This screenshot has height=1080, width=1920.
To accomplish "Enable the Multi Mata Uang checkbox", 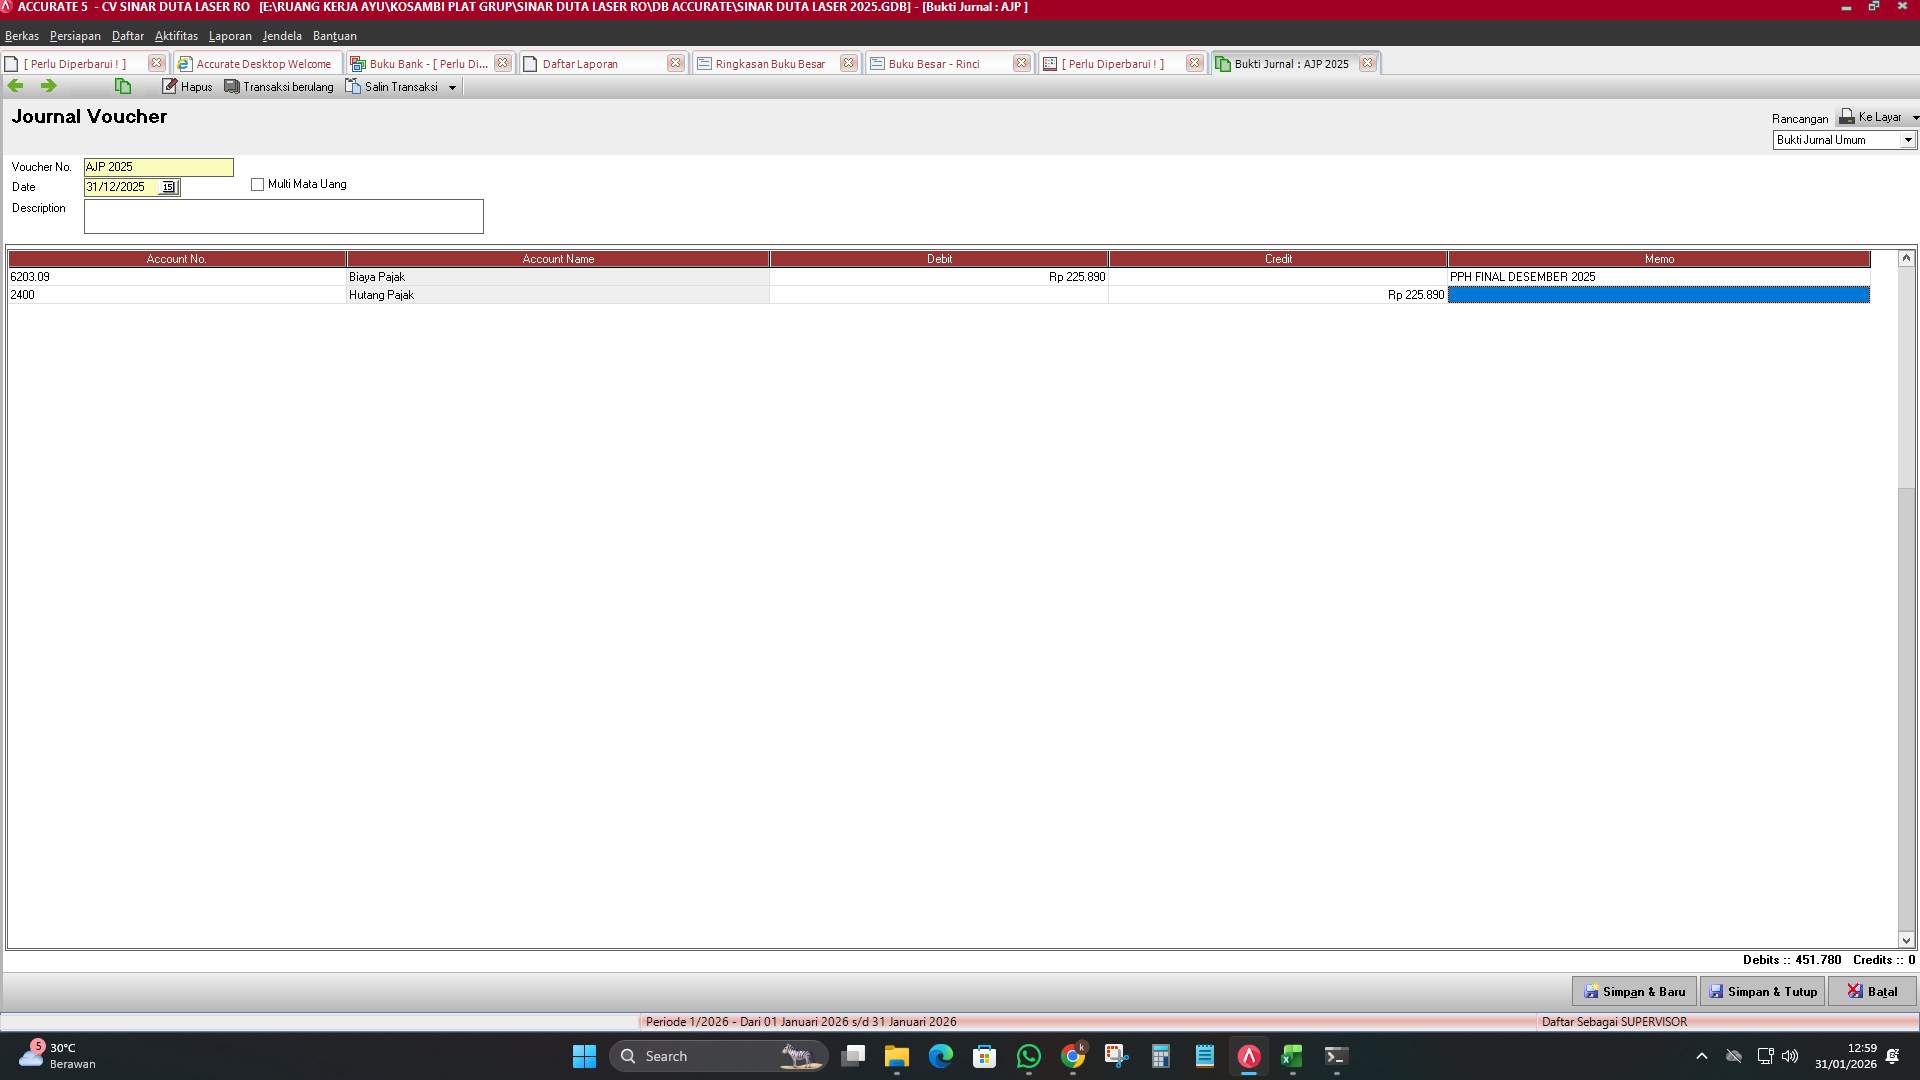I will (258, 184).
